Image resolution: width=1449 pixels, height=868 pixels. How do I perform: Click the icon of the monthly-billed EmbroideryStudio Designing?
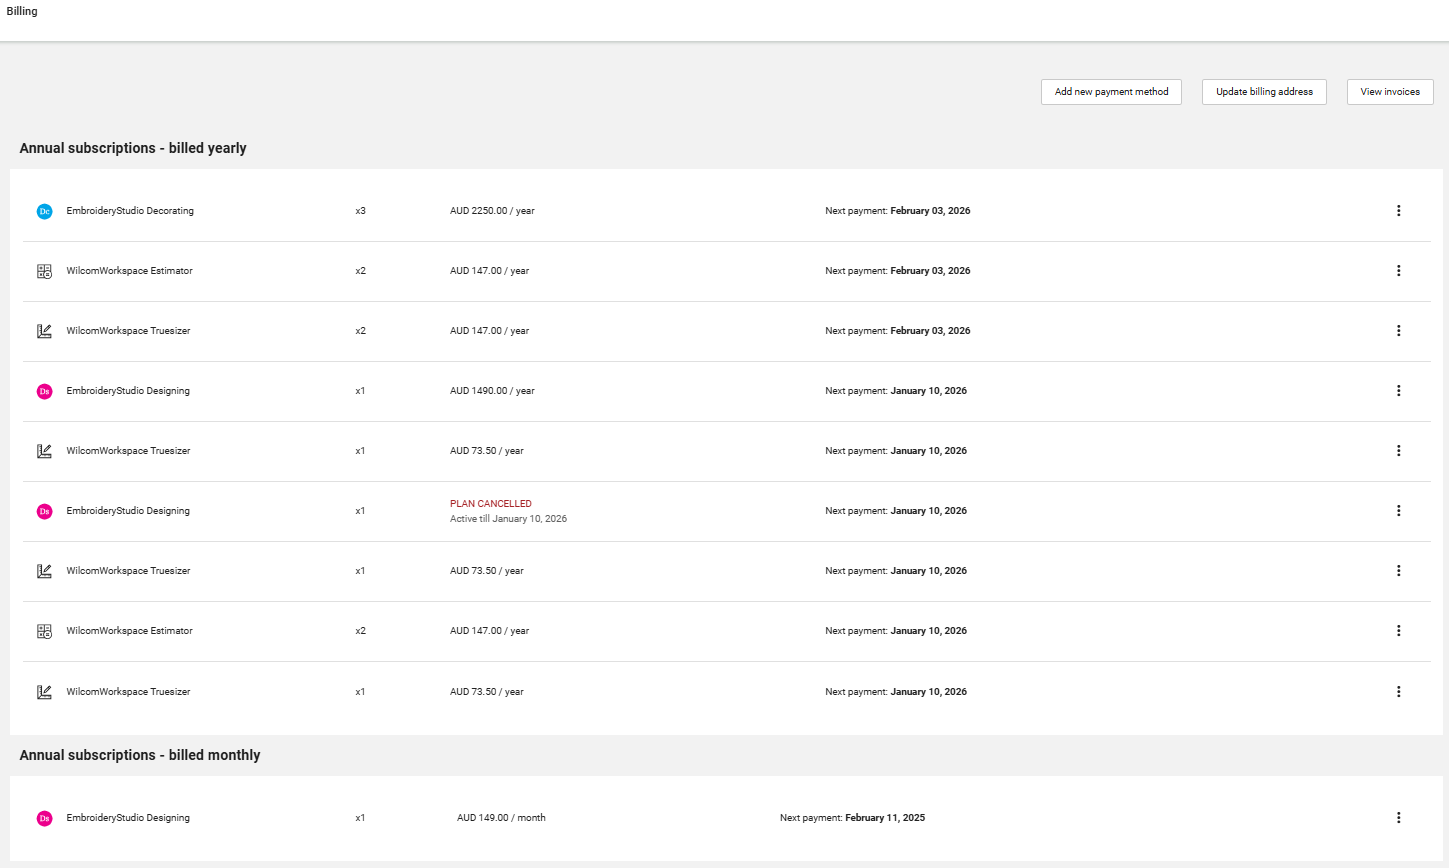tap(44, 818)
